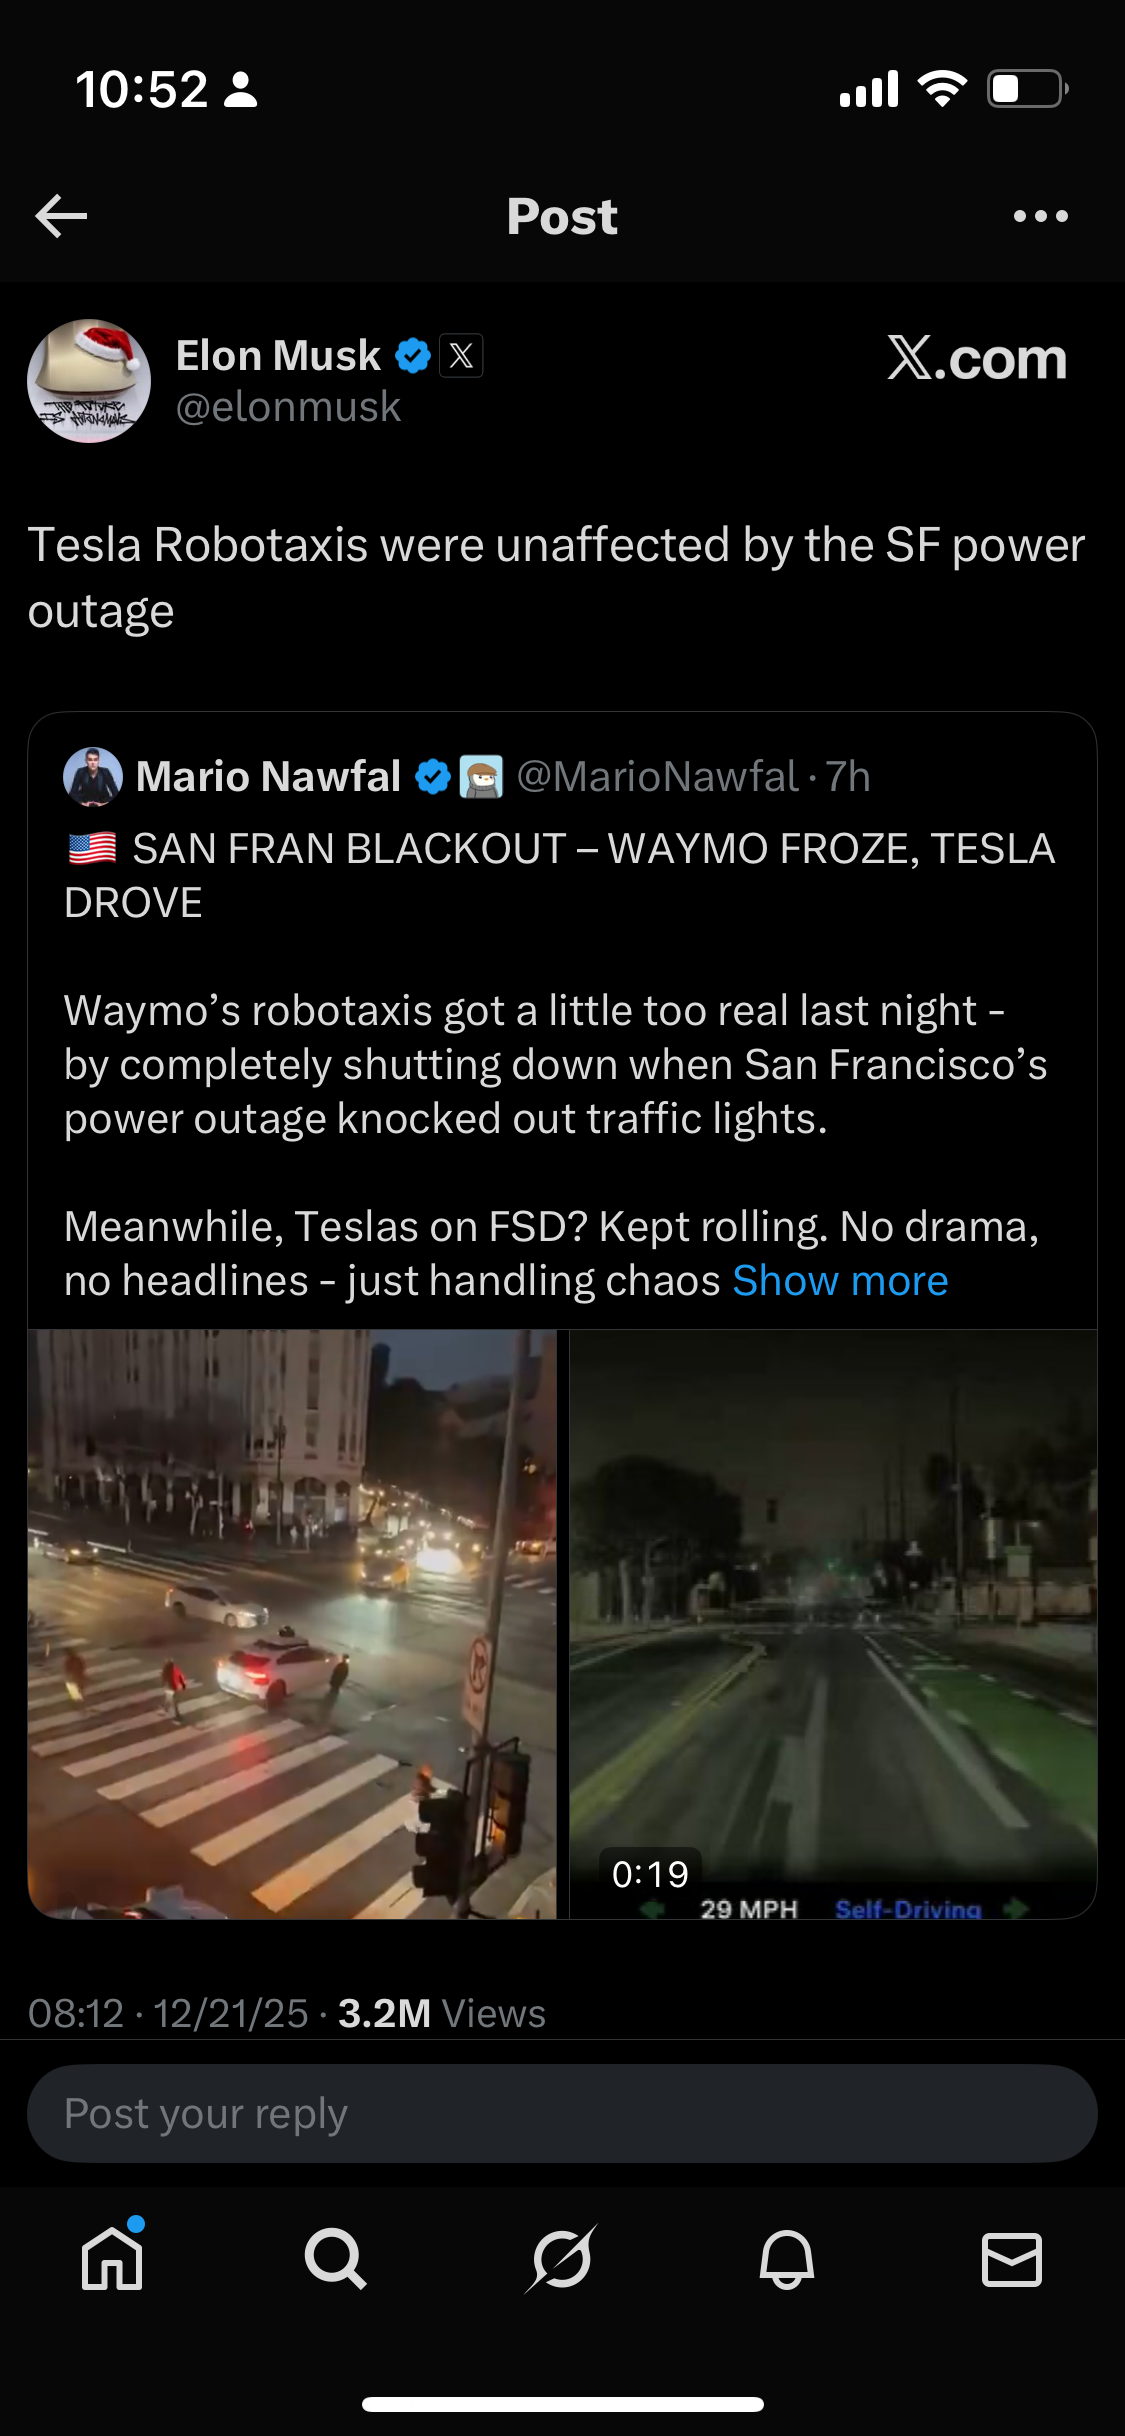The height and width of the screenshot is (2436, 1125).
Task: Tap the back arrow icon
Action: pos(61,216)
